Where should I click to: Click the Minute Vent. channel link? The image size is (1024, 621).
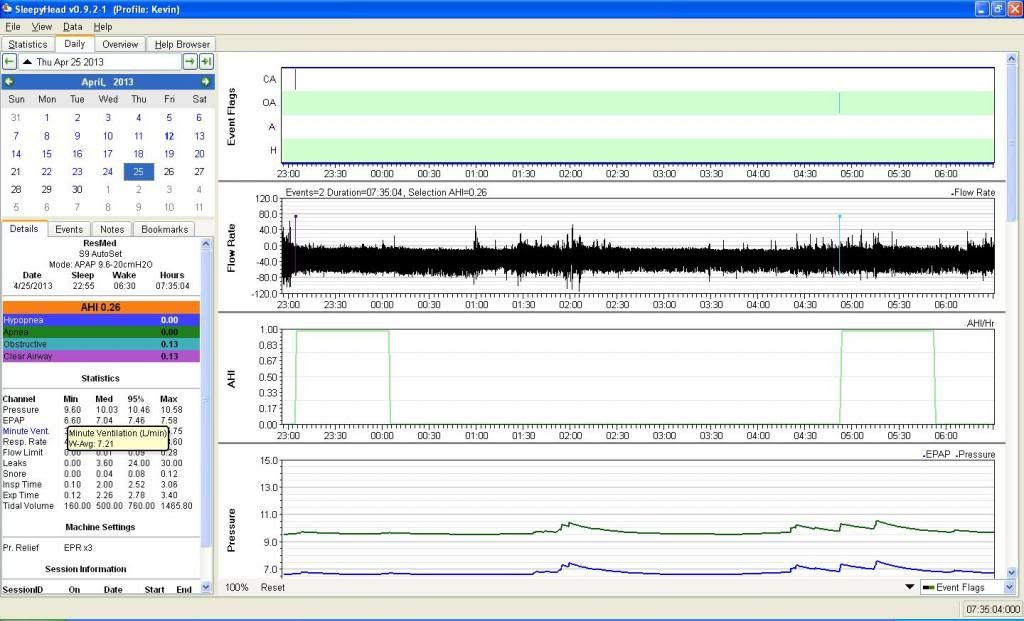point(26,431)
